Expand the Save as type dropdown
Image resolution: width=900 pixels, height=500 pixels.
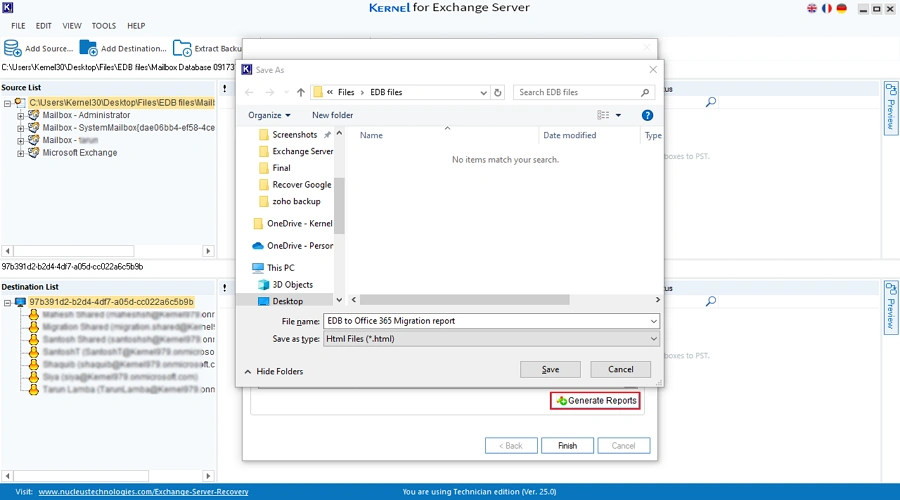click(653, 340)
